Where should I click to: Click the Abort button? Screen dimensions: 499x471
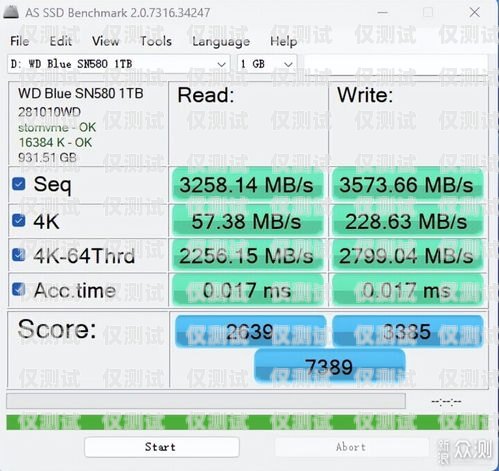pos(351,447)
